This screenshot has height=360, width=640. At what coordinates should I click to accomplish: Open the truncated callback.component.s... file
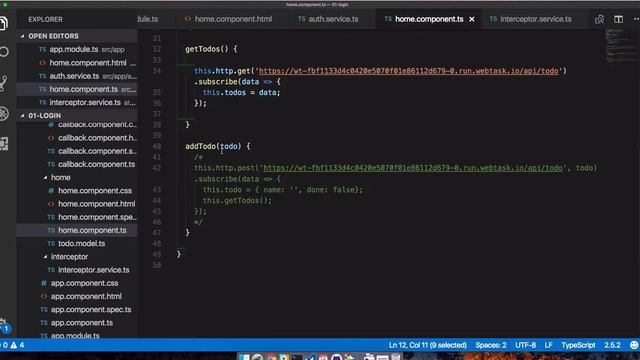click(77, 151)
